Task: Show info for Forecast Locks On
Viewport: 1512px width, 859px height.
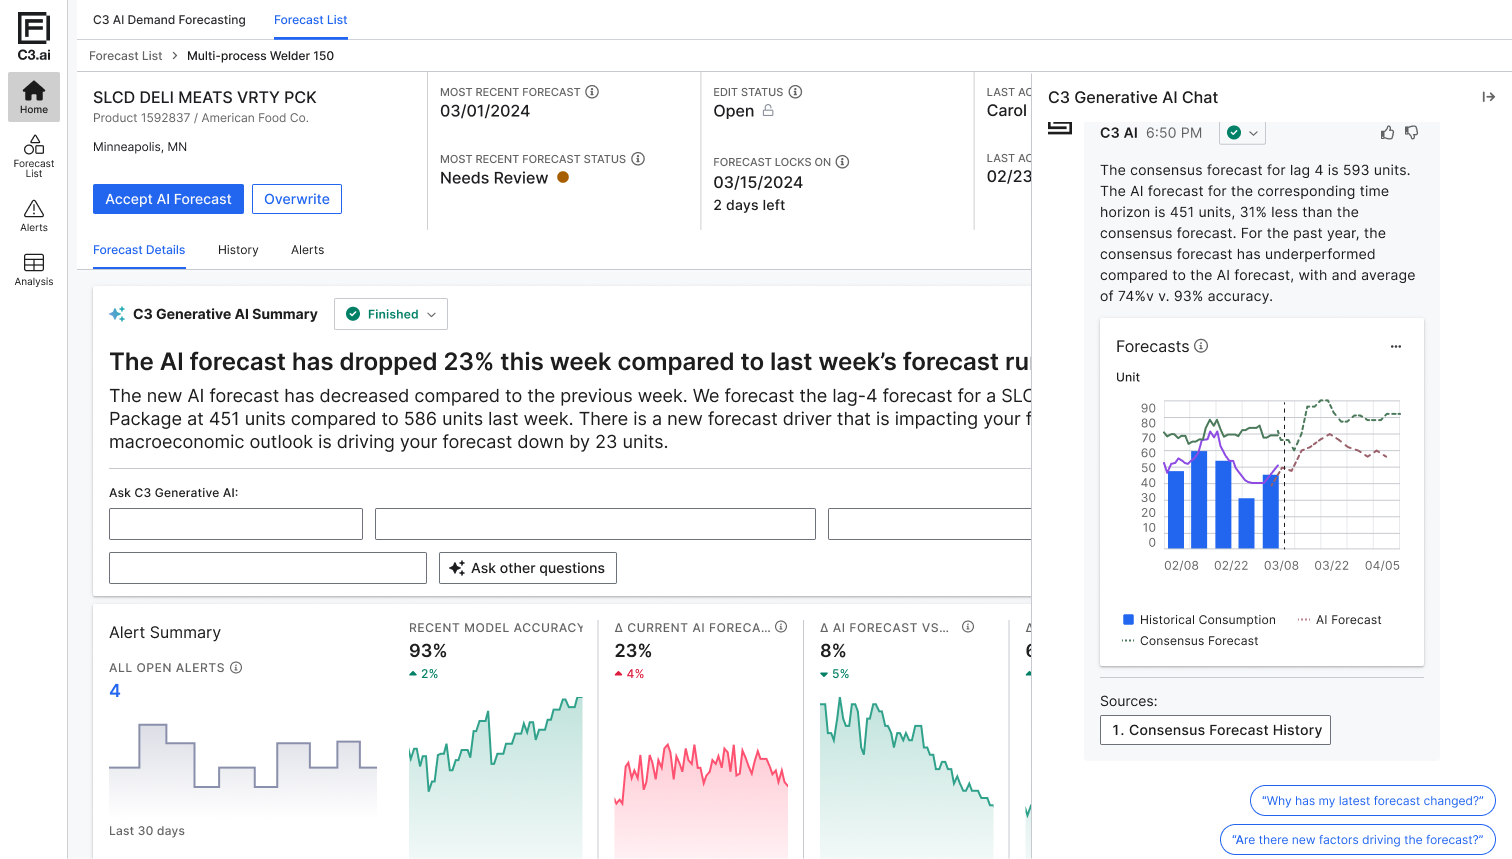Action: pyautogui.click(x=842, y=162)
